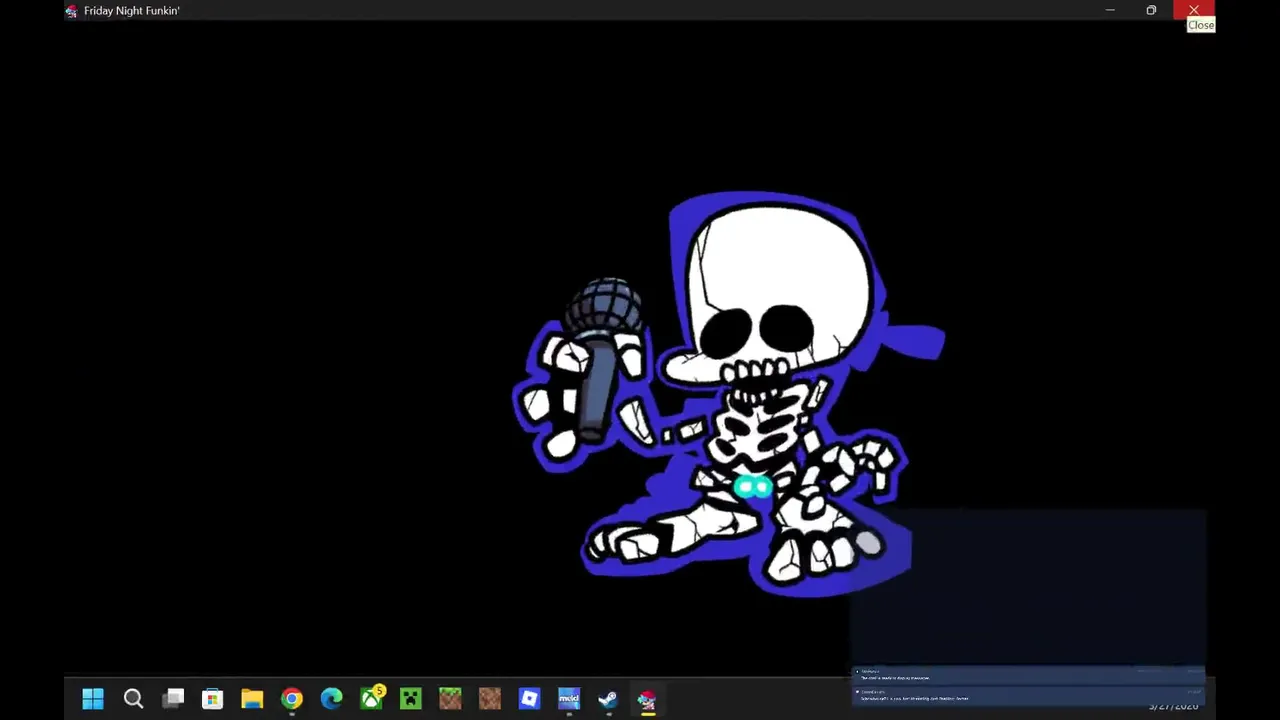Launch Microsoft Store from taskbar
The image size is (1280, 720).
coord(212,699)
